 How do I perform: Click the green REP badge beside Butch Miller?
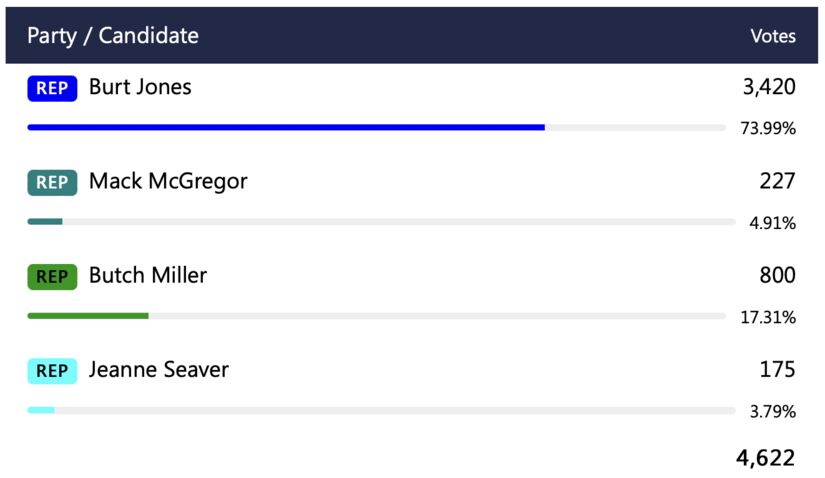pos(52,277)
